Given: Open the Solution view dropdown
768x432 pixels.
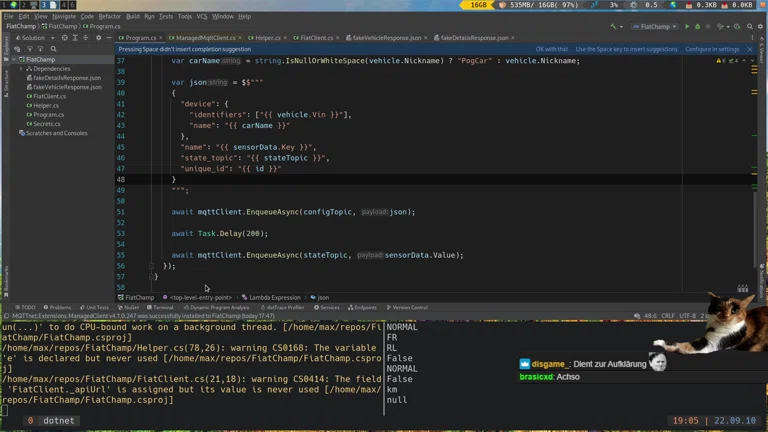Looking at the screenshot, I should pos(31,38).
